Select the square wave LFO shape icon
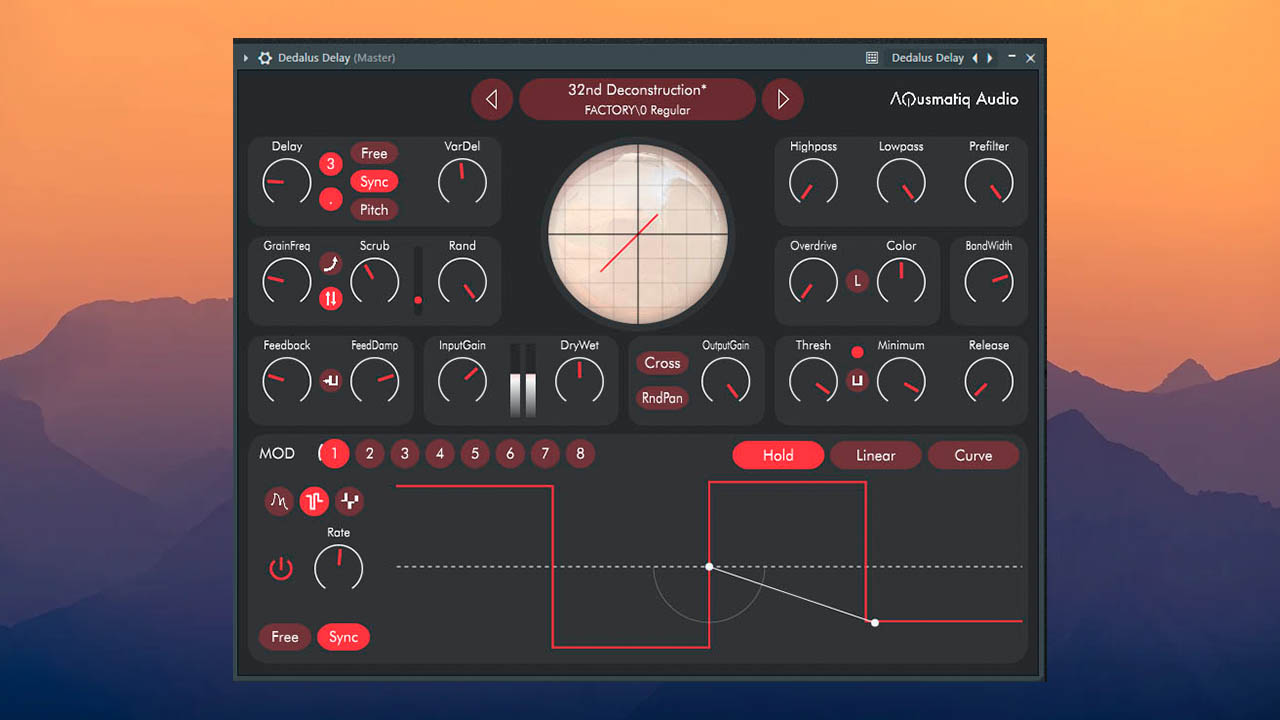The image size is (1280, 720). (314, 501)
